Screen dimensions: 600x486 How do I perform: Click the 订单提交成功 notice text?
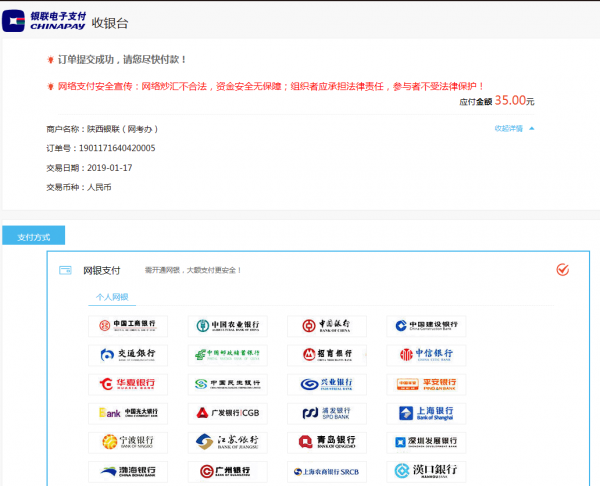tap(122, 60)
